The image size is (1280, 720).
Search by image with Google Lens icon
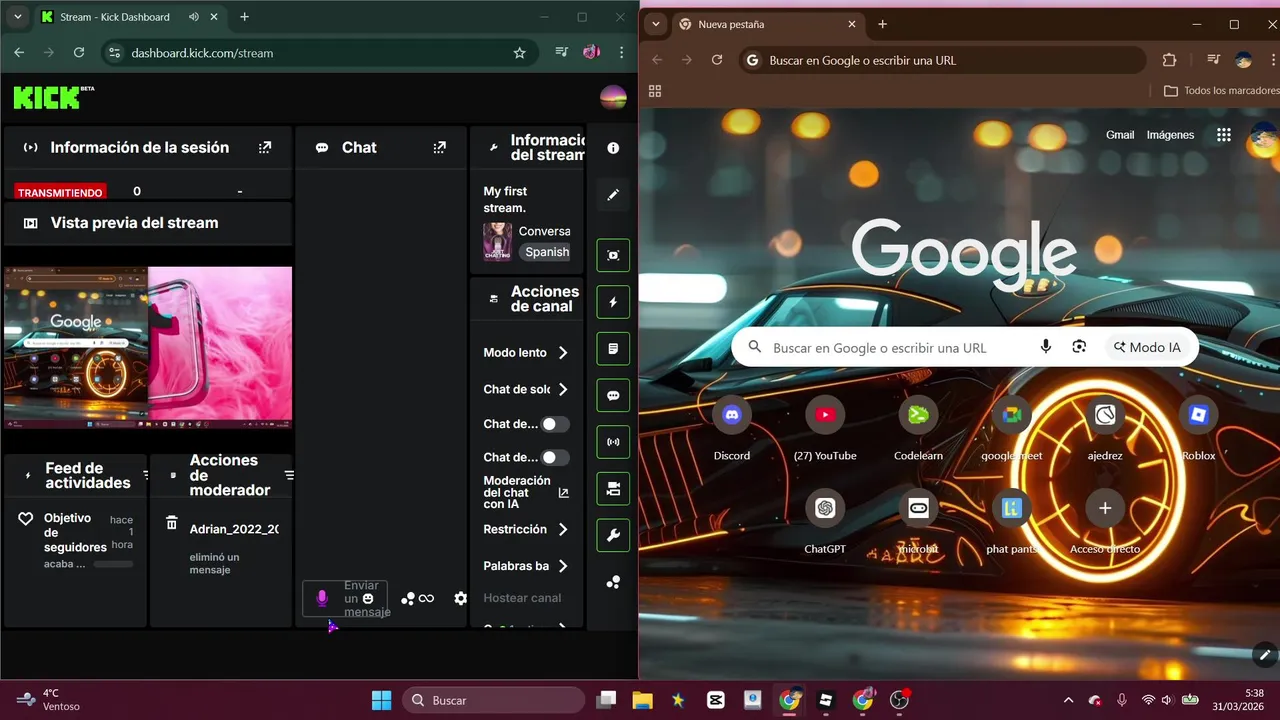coord(1079,347)
